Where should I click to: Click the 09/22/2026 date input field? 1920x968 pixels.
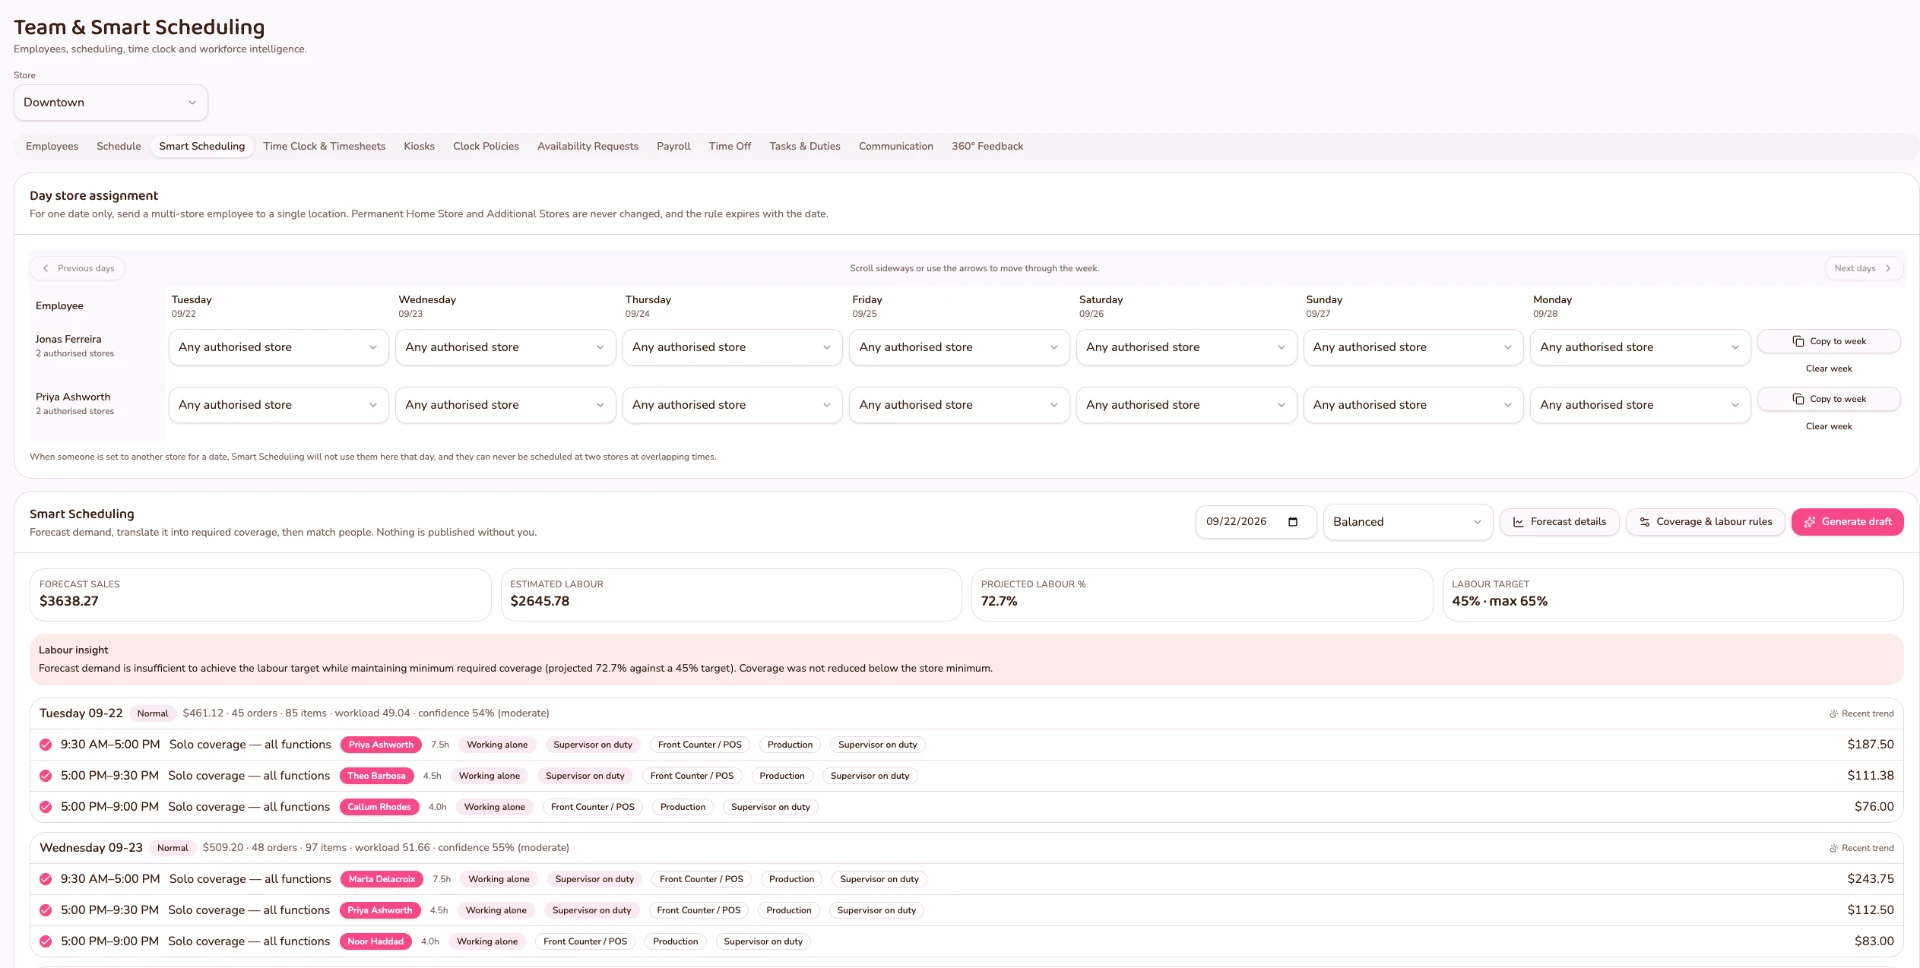point(1255,522)
